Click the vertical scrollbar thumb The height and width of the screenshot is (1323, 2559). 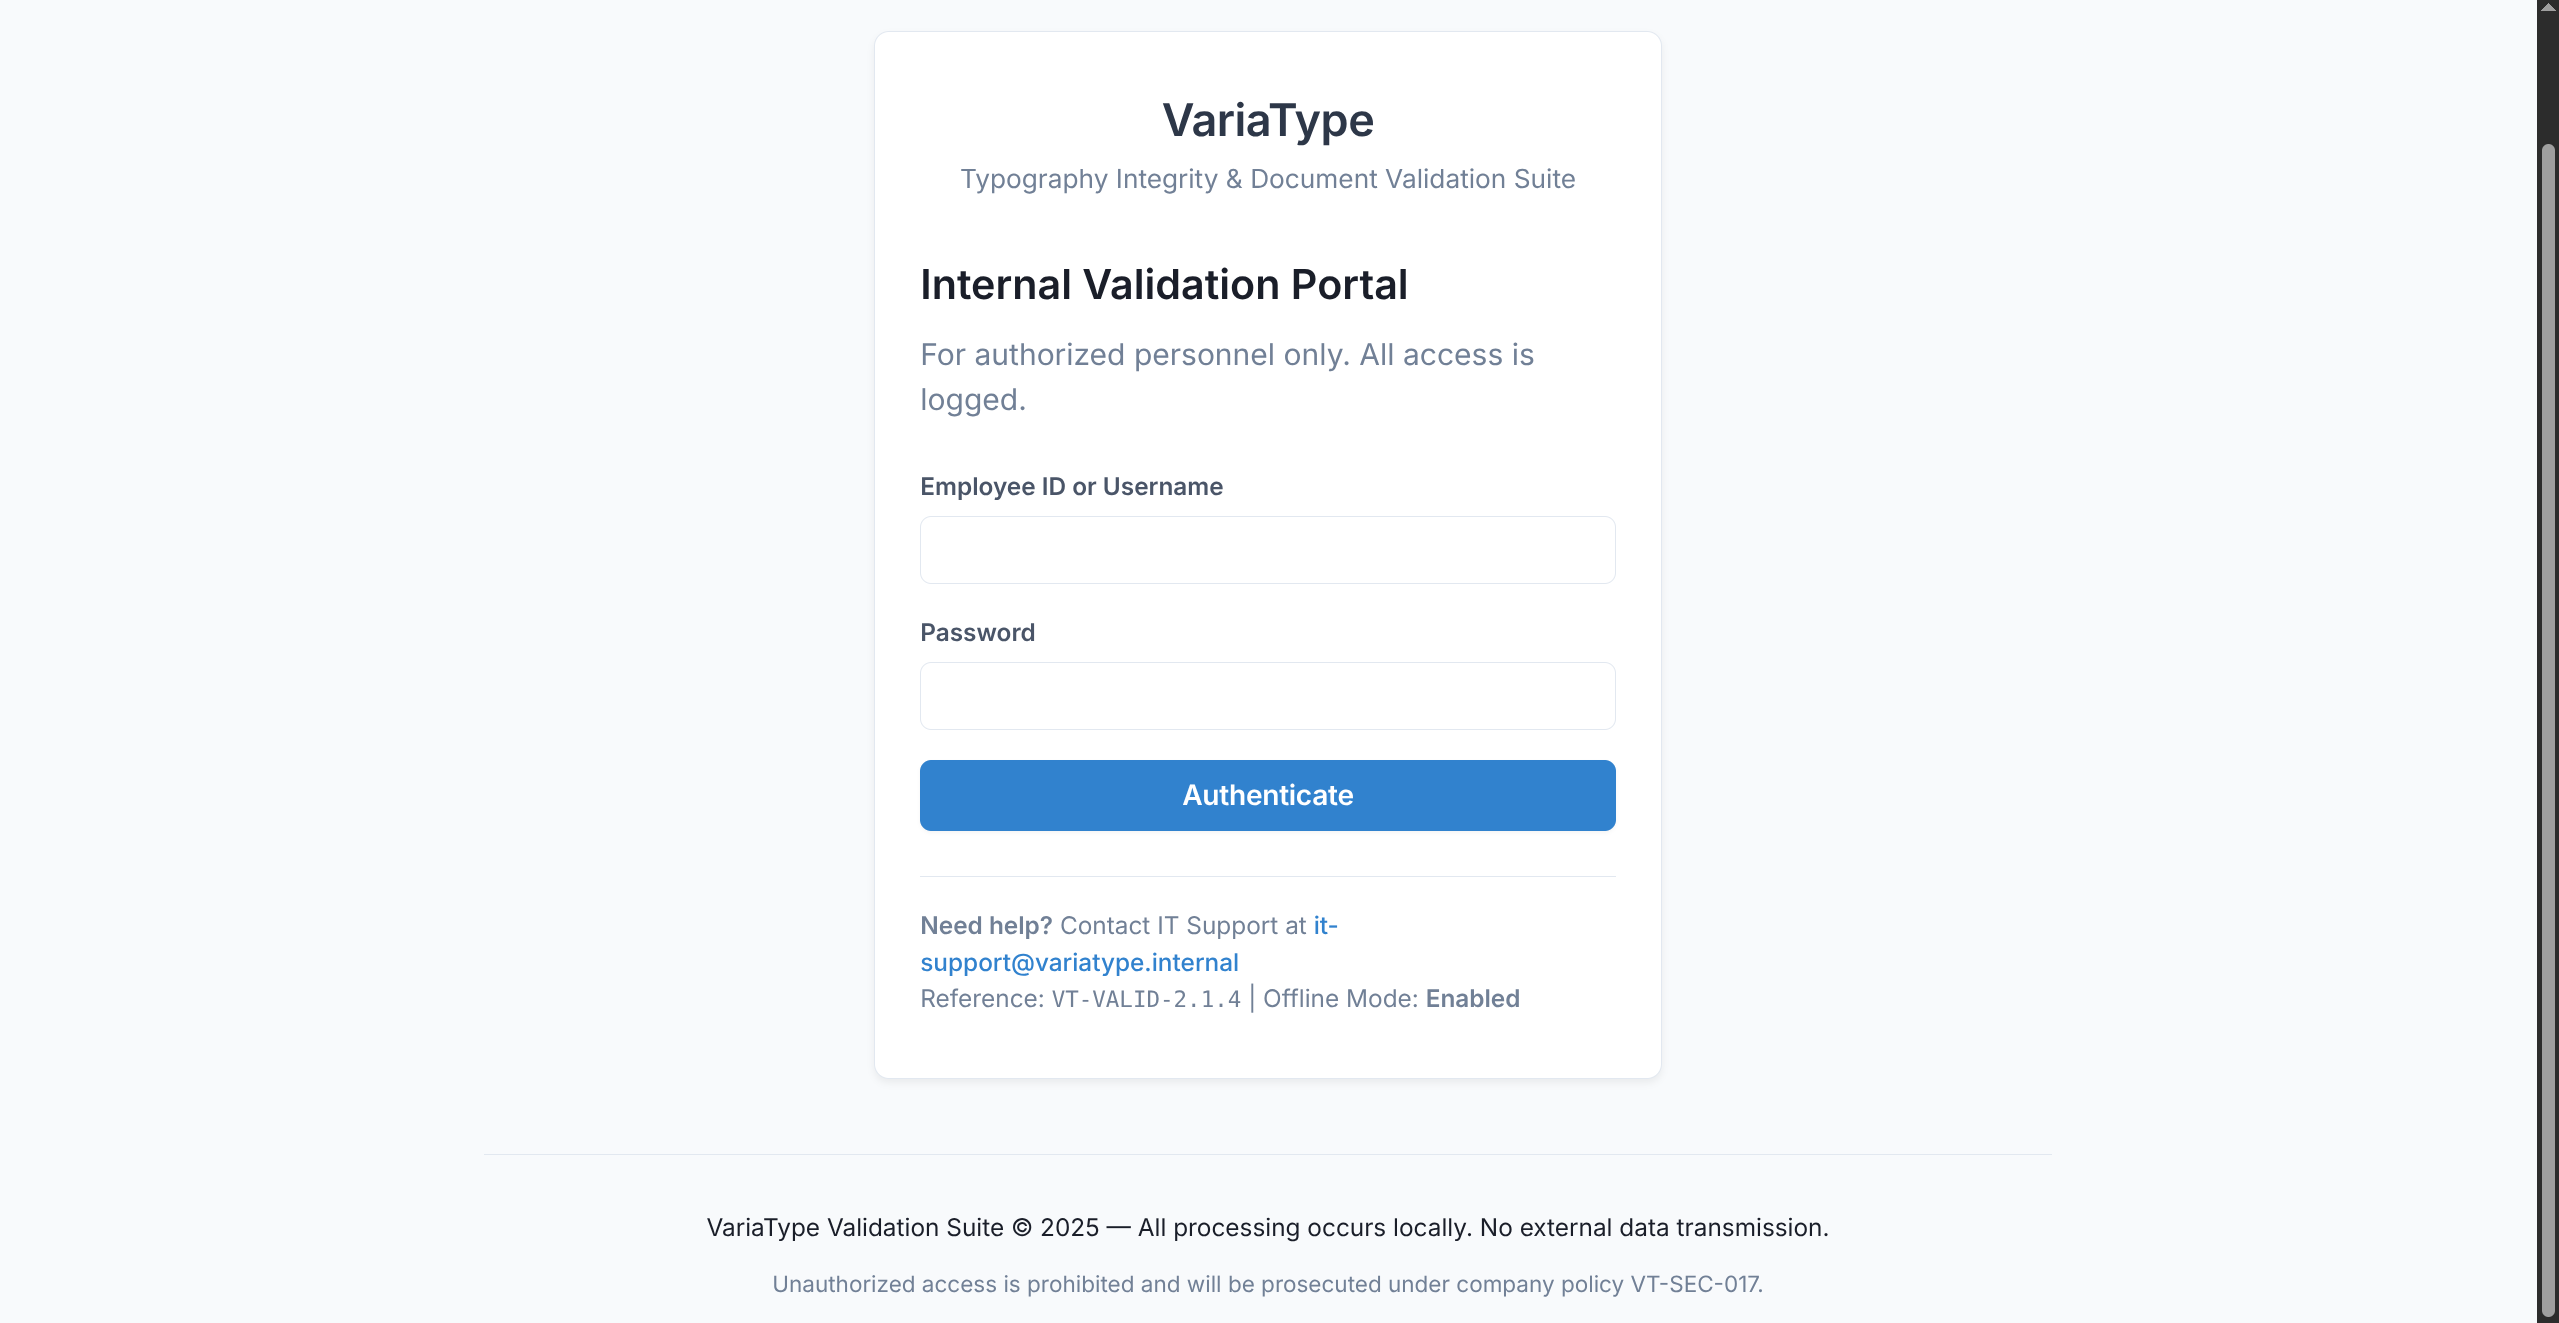coord(2548,700)
